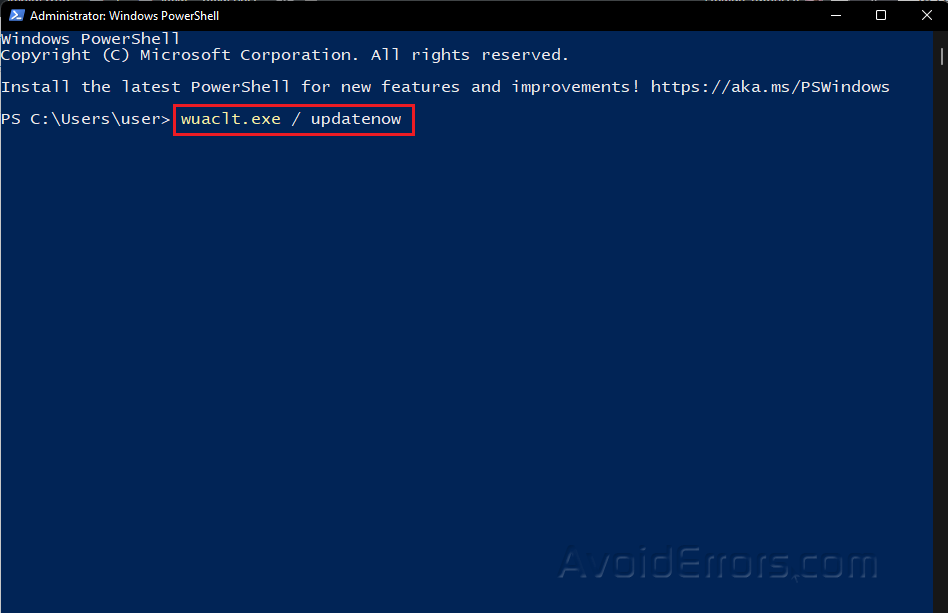Click the "Administrator: Windows PowerShell" title text

[x=125, y=16]
